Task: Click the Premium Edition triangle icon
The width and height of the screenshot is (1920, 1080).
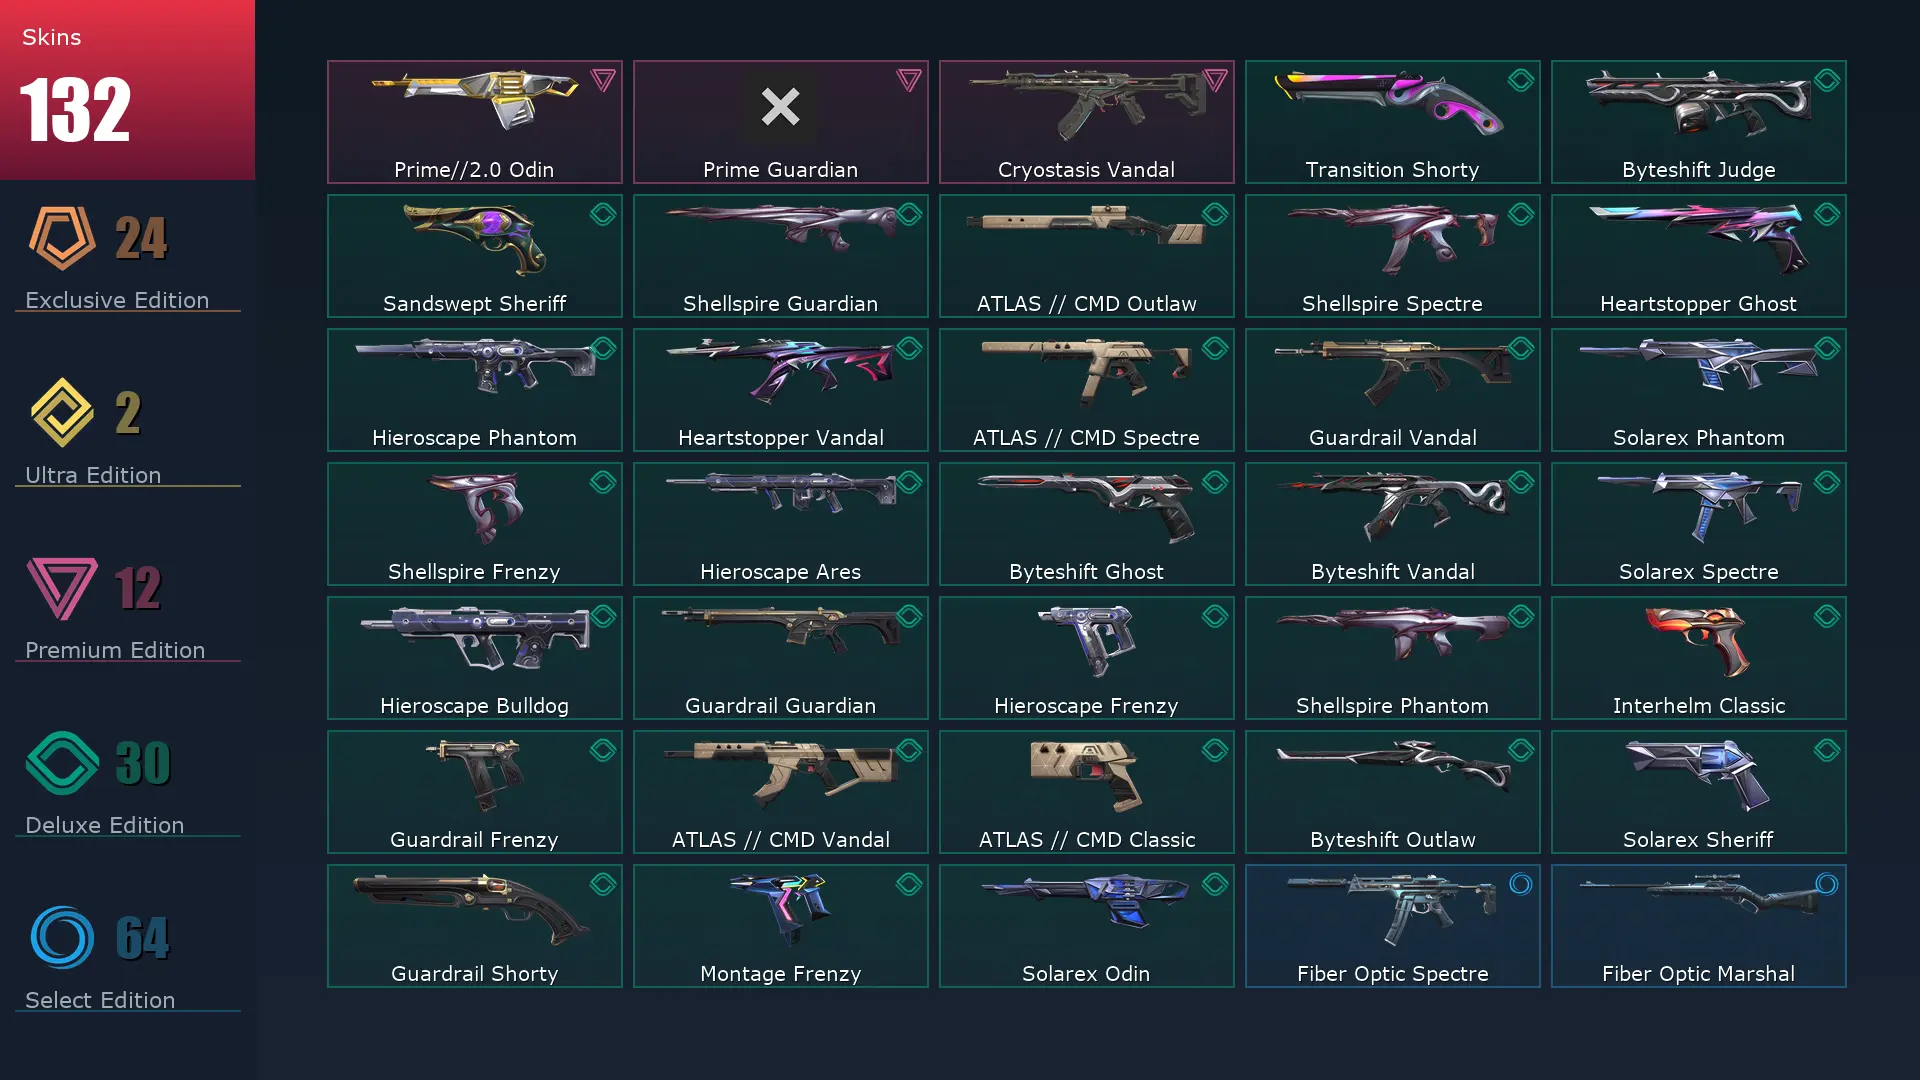Action: pyautogui.click(x=62, y=588)
